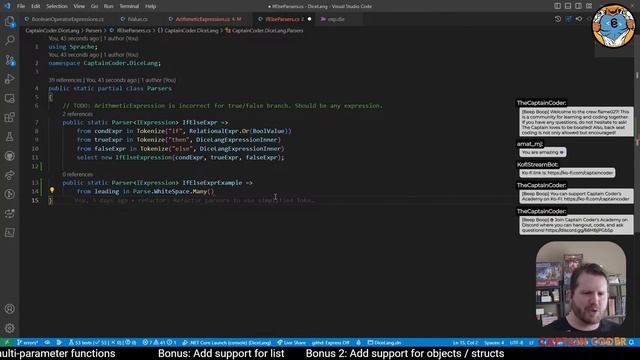
Task: Open the Help menu
Action: tap(151, 6)
